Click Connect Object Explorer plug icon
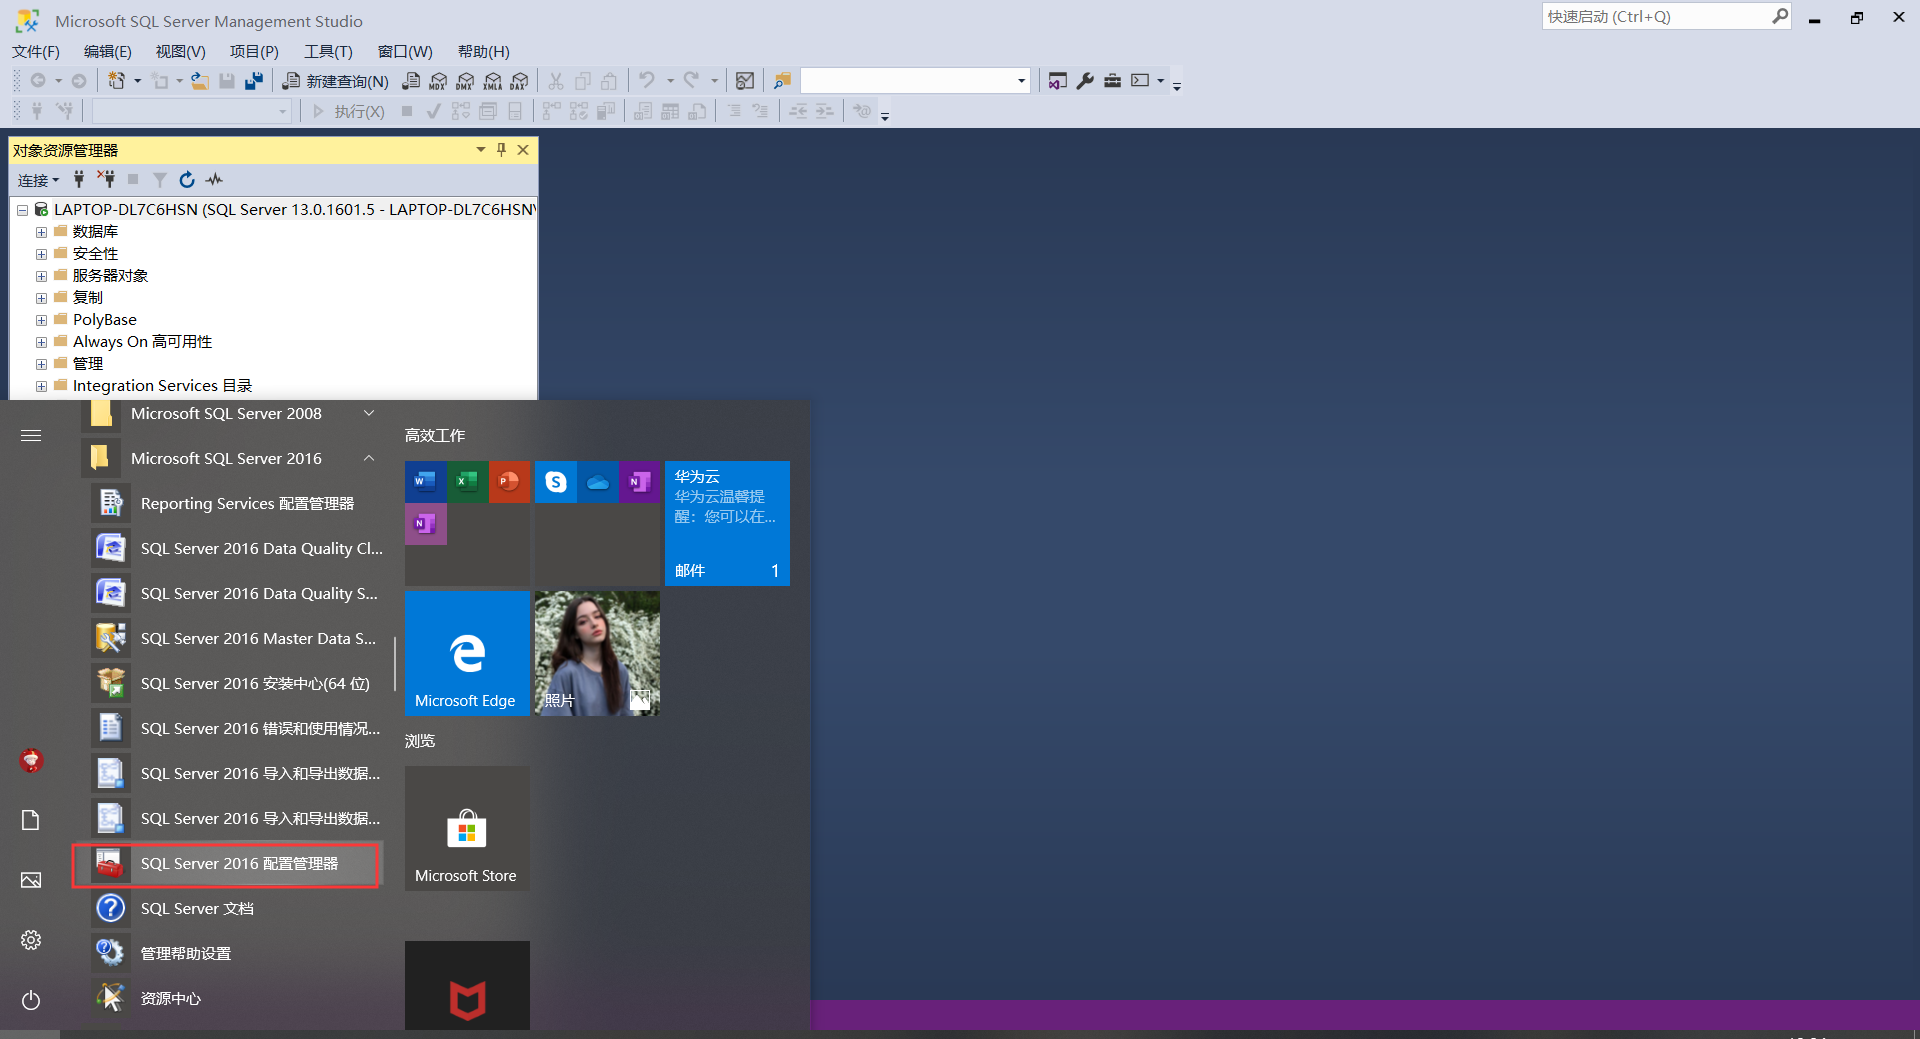The height and width of the screenshot is (1039, 1920). click(x=79, y=179)
